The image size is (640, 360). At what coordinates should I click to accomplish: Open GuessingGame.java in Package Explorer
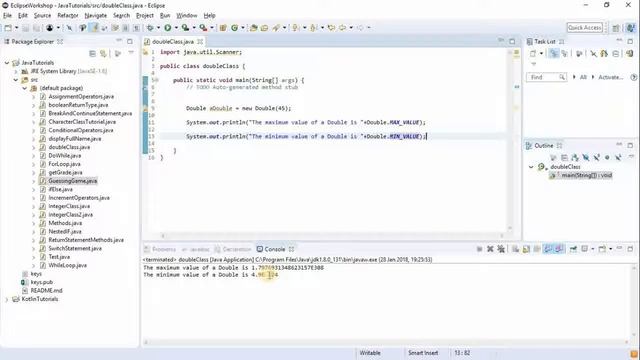coord(72,181)
